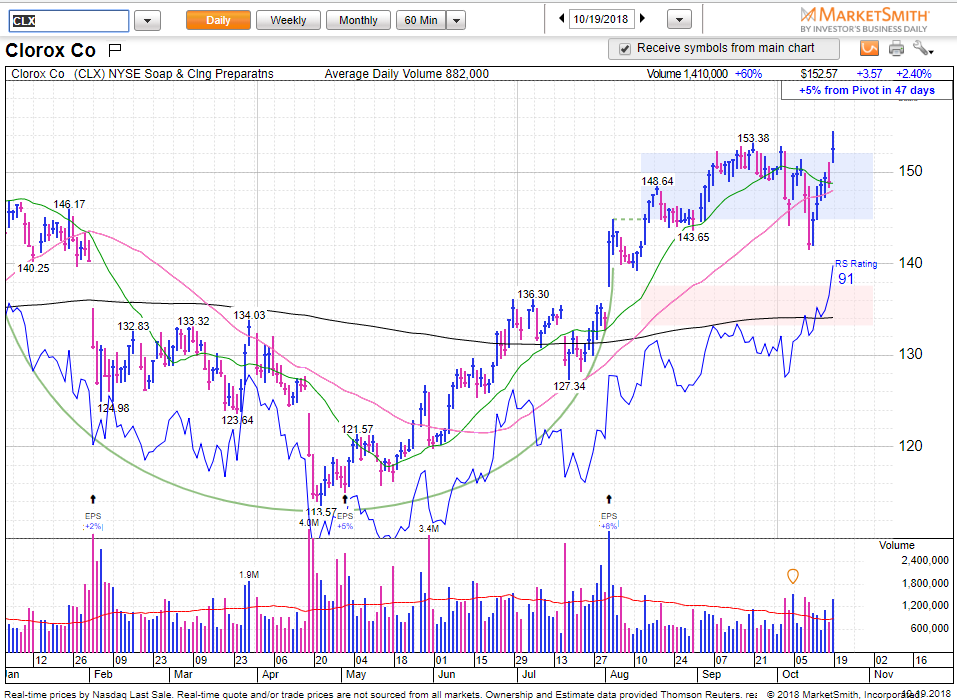Click the 146.17 price label
The width and height of the screenshot is (957, 700).
click(70, 204)
